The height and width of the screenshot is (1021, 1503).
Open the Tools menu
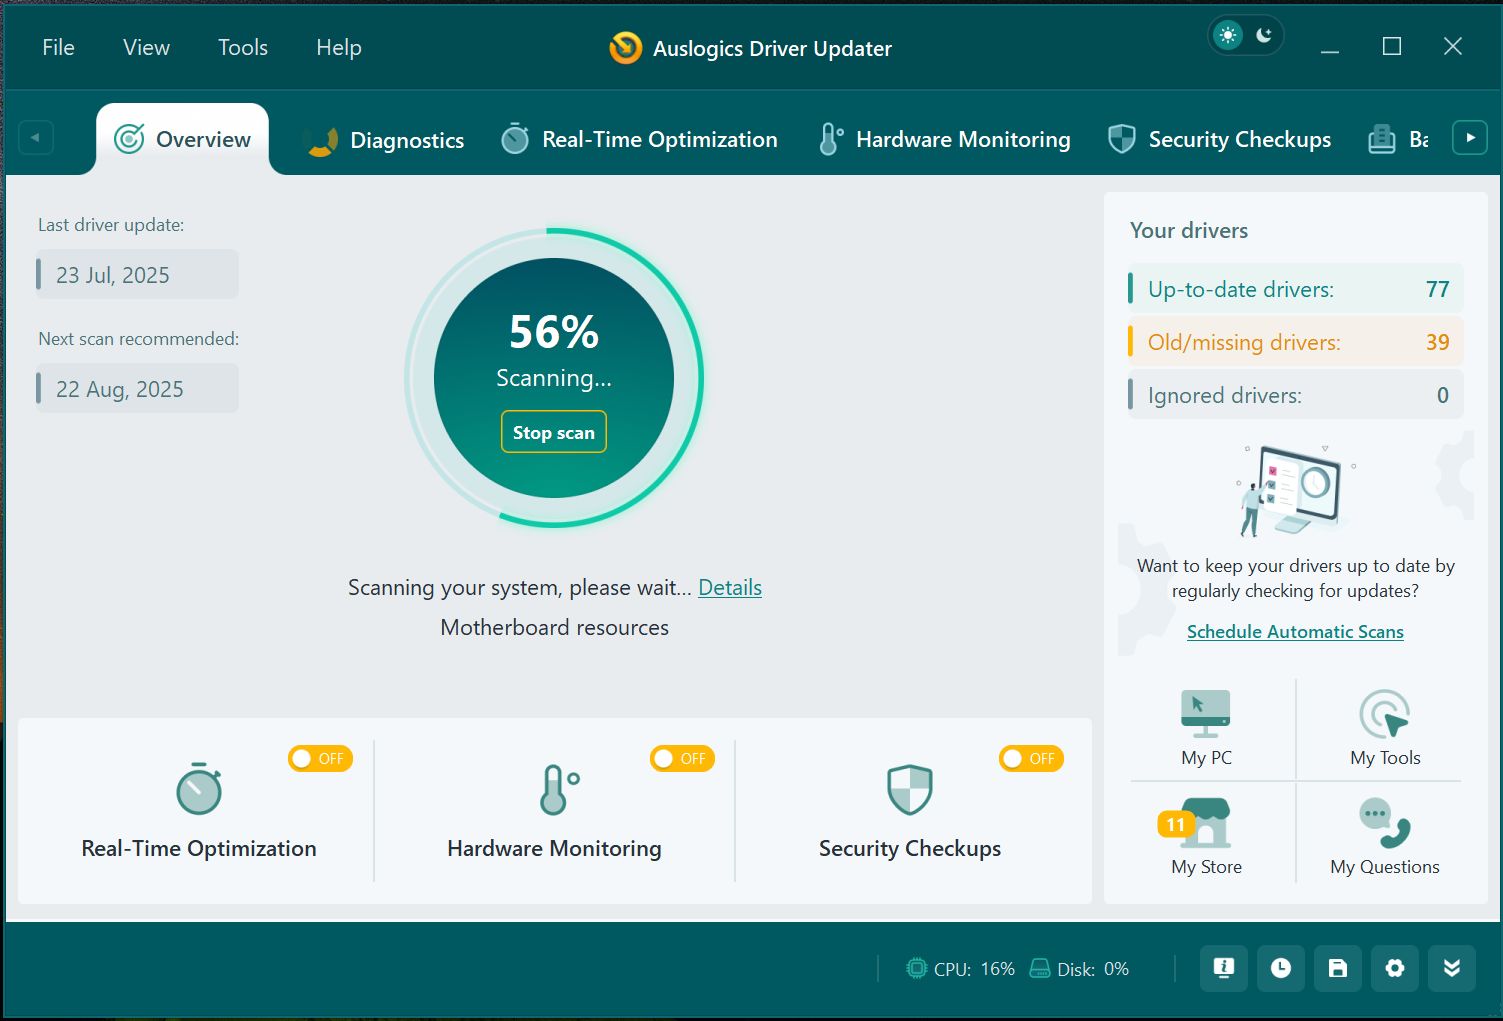click(243, 48)
